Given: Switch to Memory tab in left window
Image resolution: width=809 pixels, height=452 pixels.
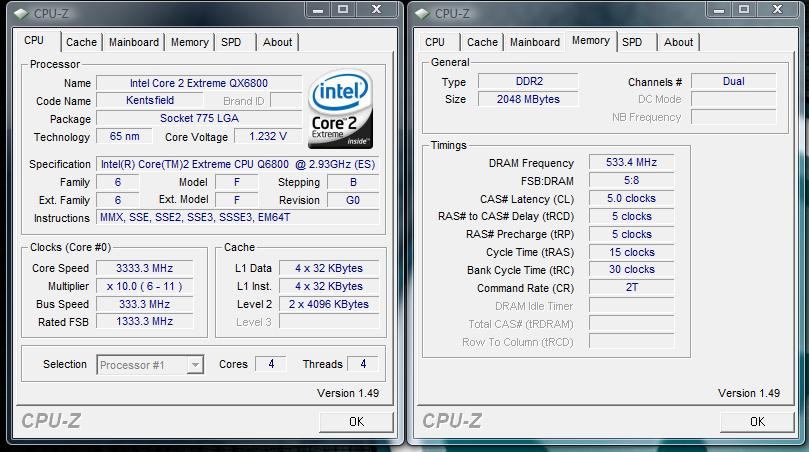Looking at the screenshot, I should coord(189,42).
